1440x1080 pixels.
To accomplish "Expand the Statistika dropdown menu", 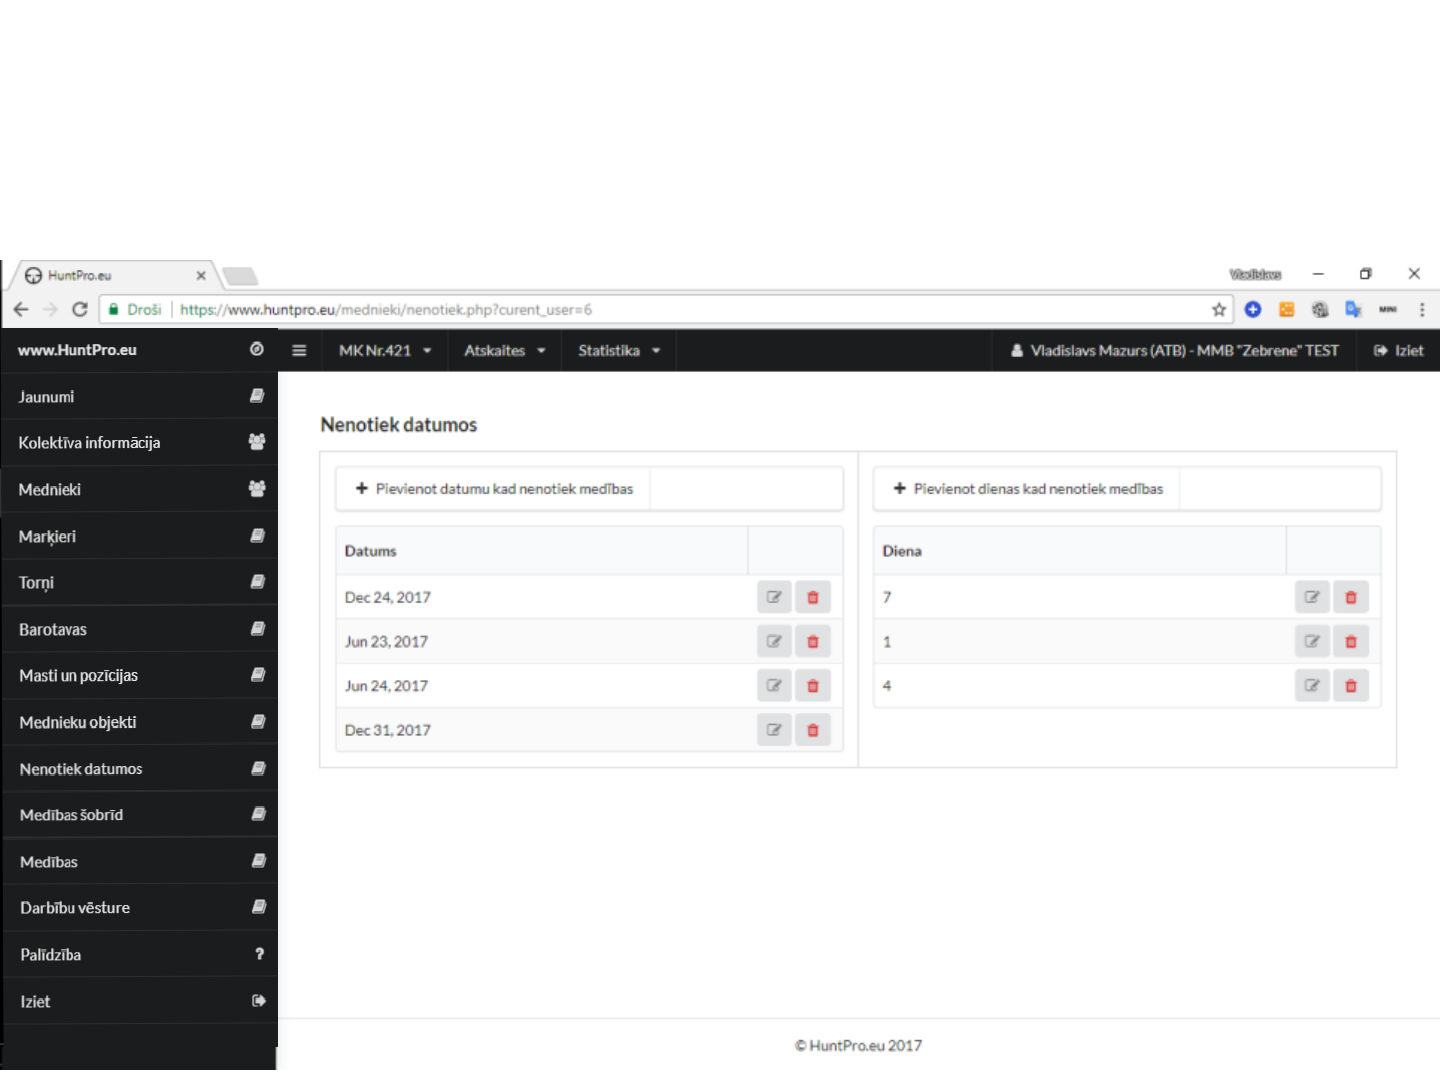I will tap(619, 350).
